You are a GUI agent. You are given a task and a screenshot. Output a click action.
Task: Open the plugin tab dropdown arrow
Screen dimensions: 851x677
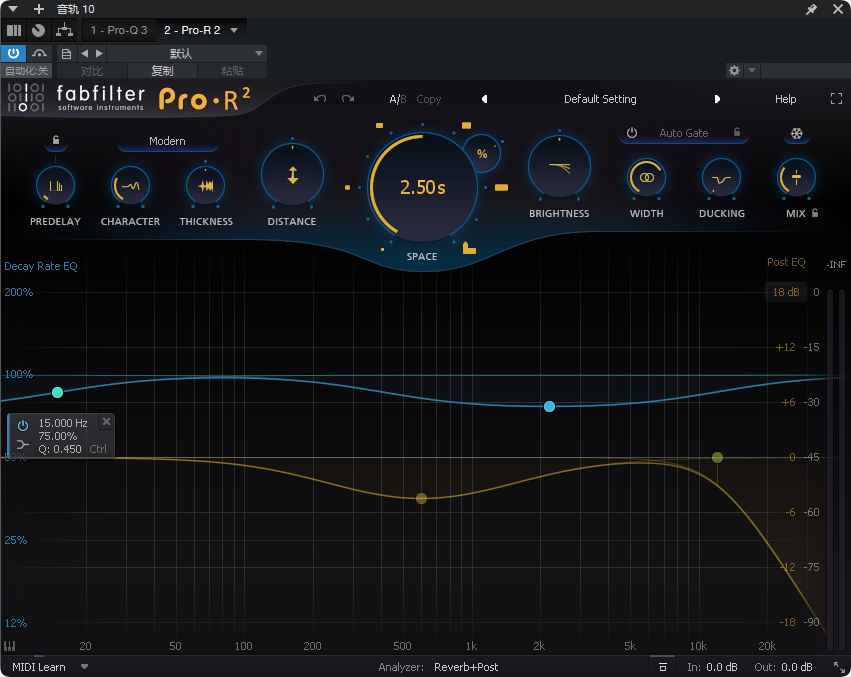(x=234, y=30)
